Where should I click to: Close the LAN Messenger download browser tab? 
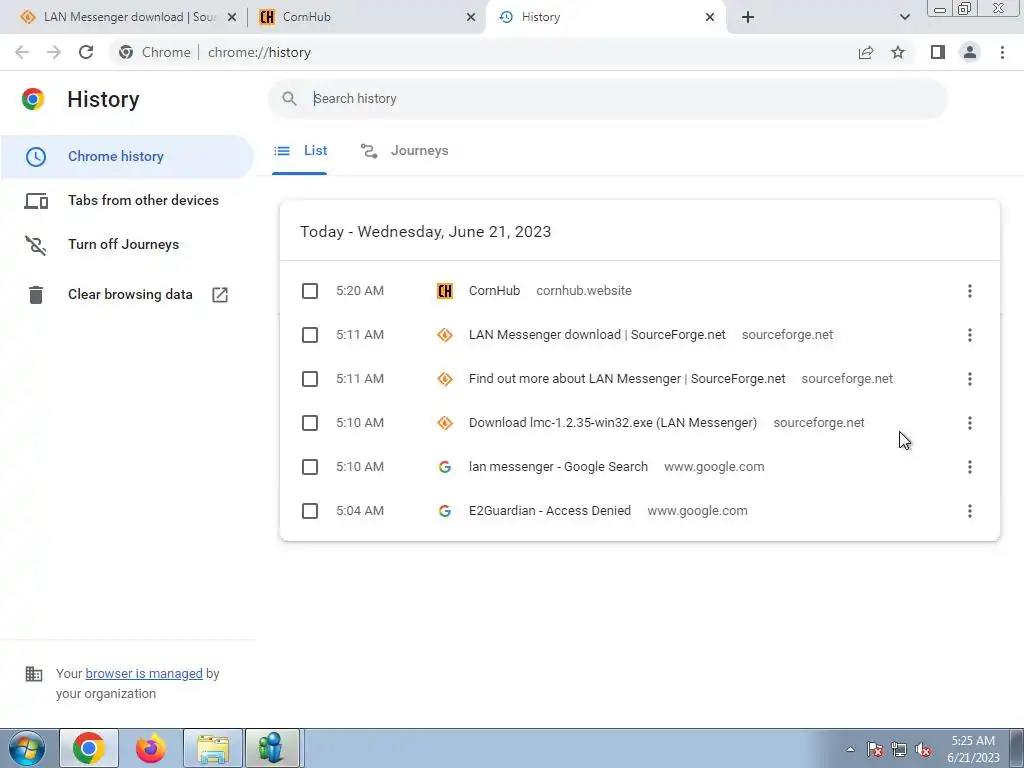coord(231,17)
